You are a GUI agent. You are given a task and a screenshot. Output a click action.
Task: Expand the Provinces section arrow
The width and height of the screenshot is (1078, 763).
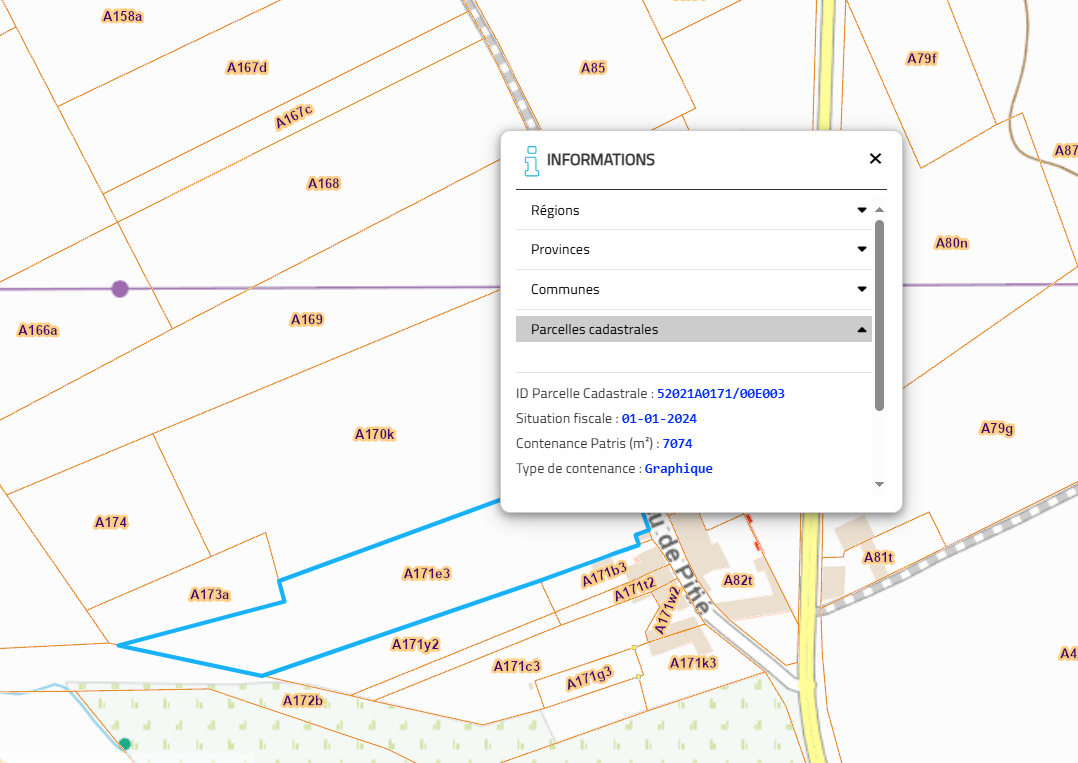861,249
